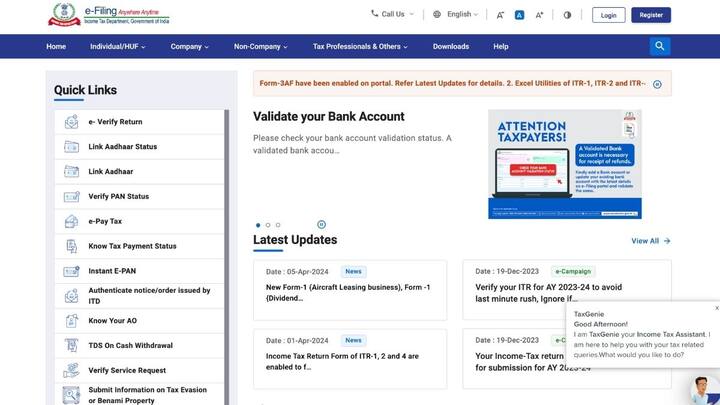Click the Quick Links panel scrollbar

[226, 257]
